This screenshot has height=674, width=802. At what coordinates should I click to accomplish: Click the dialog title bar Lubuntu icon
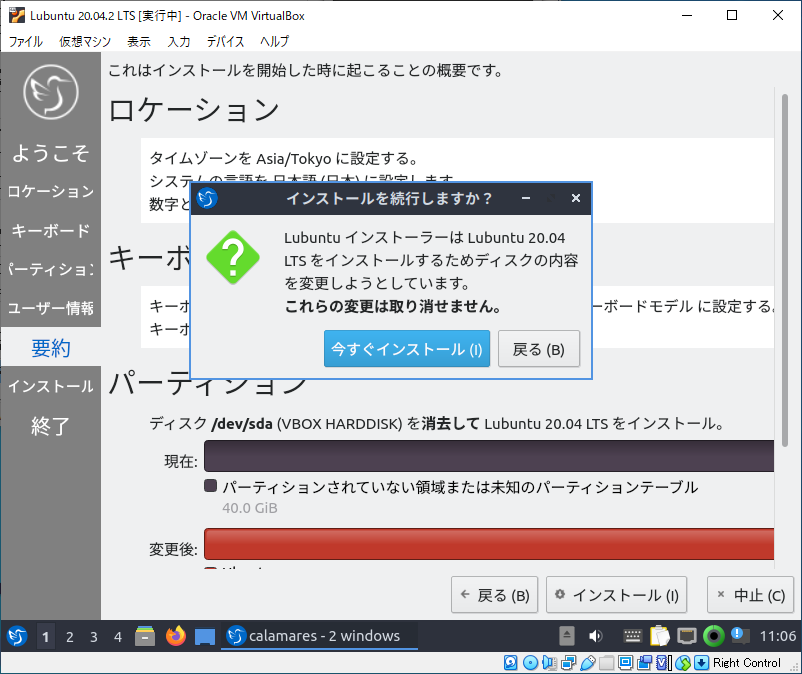207,198
